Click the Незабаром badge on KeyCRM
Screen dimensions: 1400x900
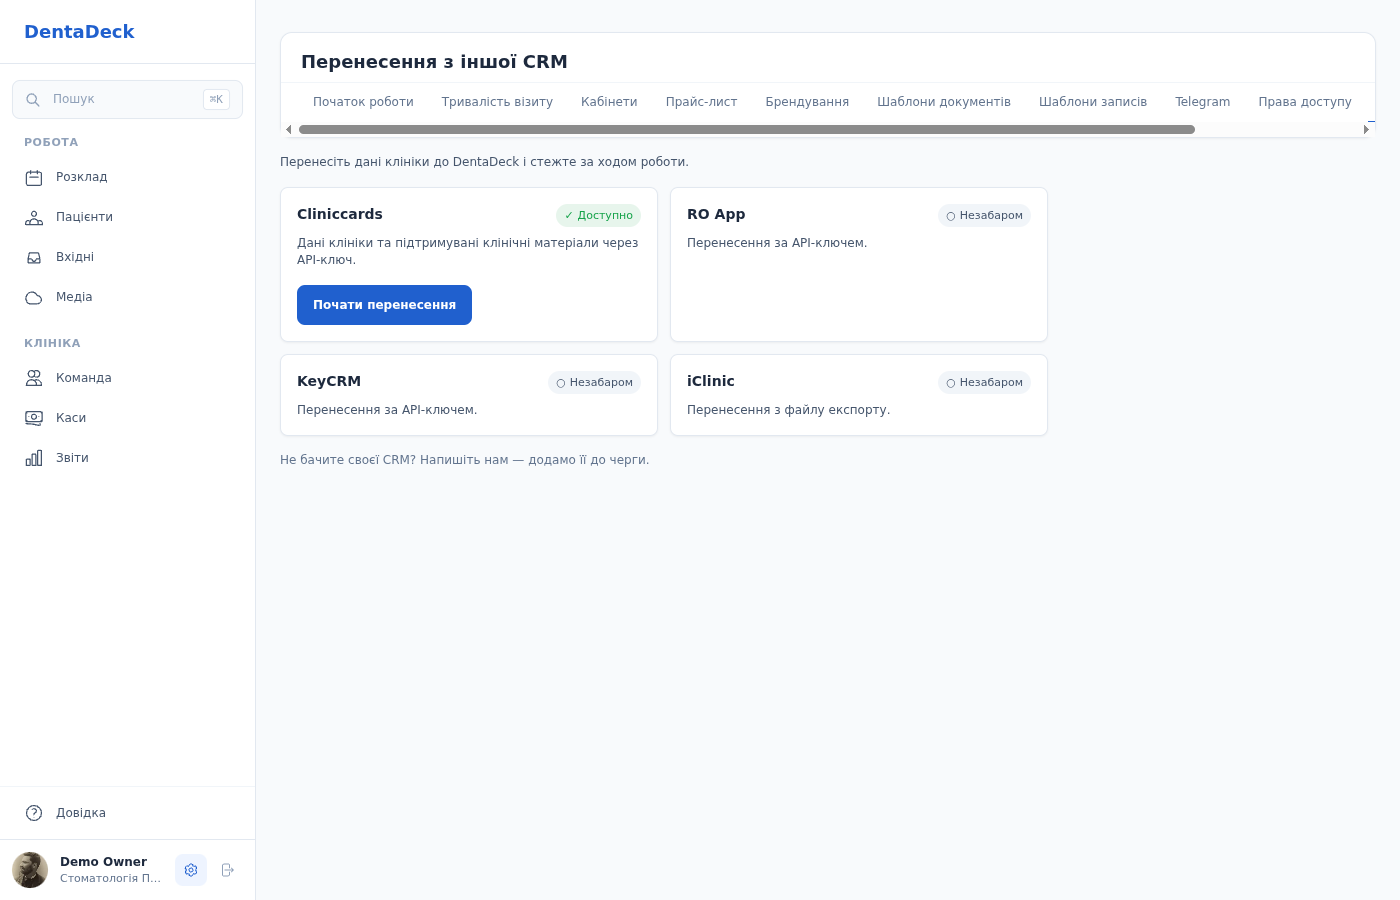pos(594,382)
